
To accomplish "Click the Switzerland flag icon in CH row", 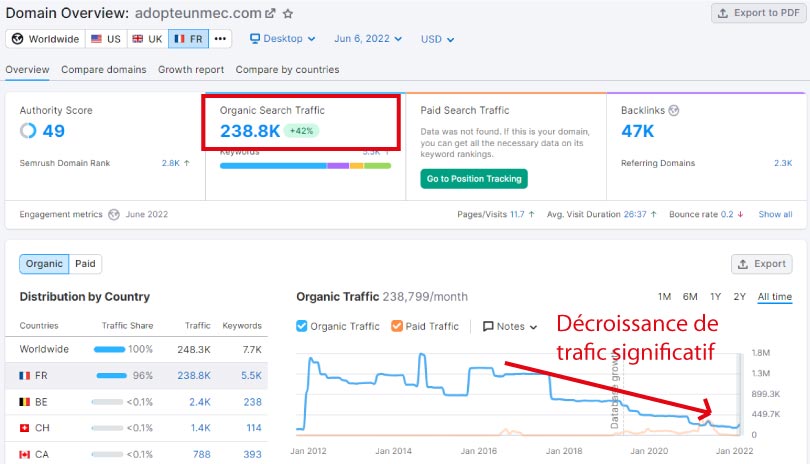I will [24, 428].
